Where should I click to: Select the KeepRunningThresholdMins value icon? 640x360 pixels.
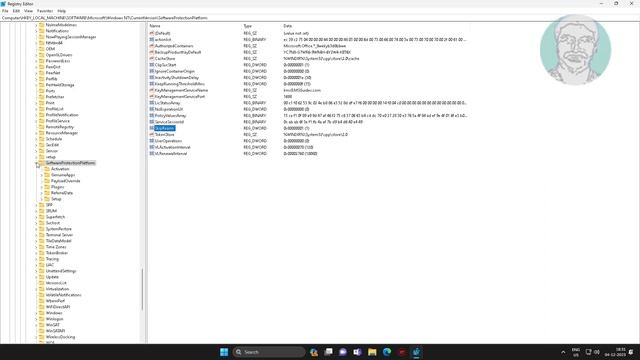[x=151, y=84]
